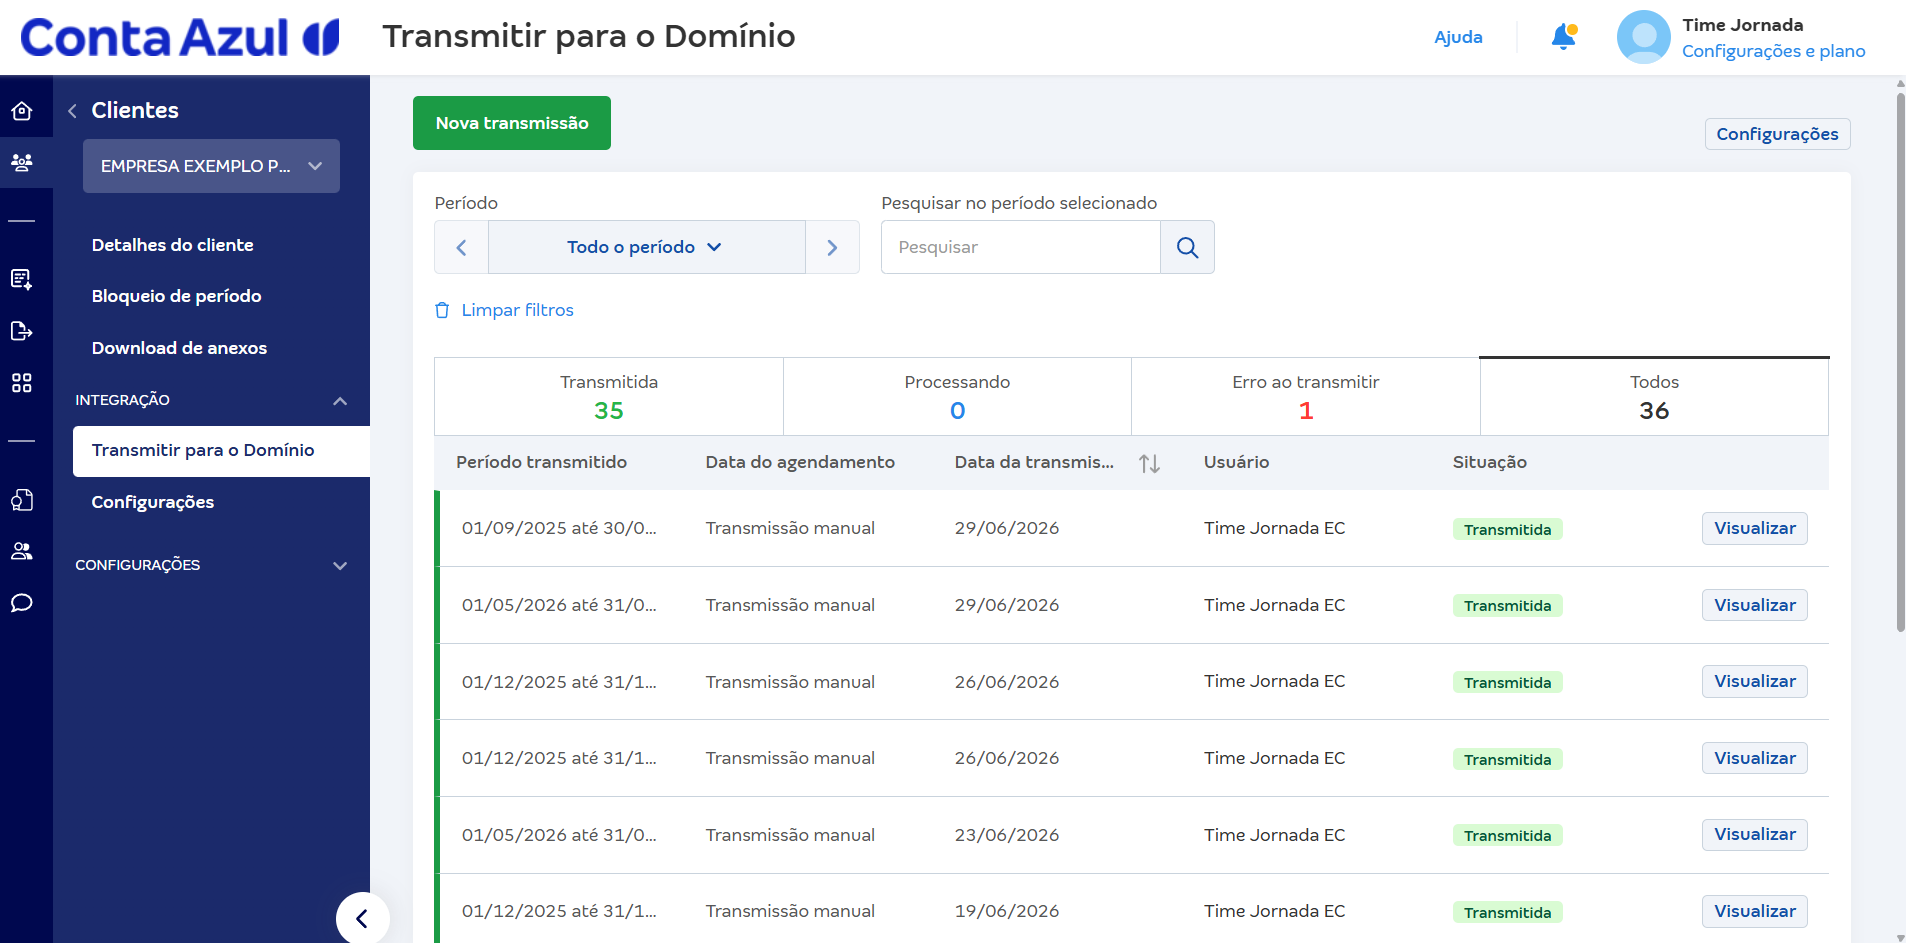Click Limpar filtros
Screen dimensions: 1906x943
coord(517,310)
